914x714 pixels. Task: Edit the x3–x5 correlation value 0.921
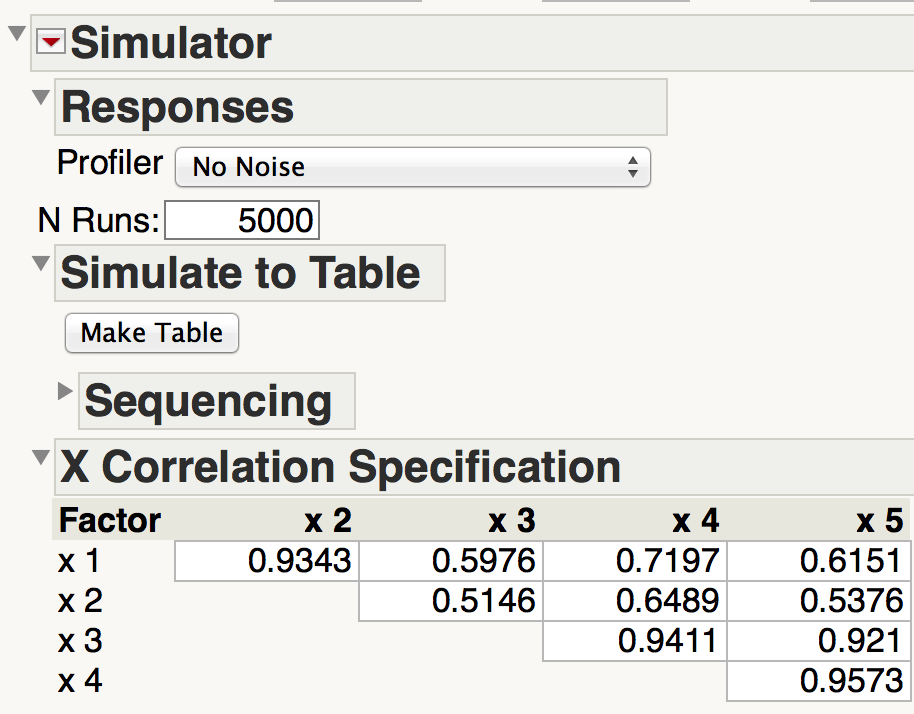pyautogui.click(x=819, y=641)
